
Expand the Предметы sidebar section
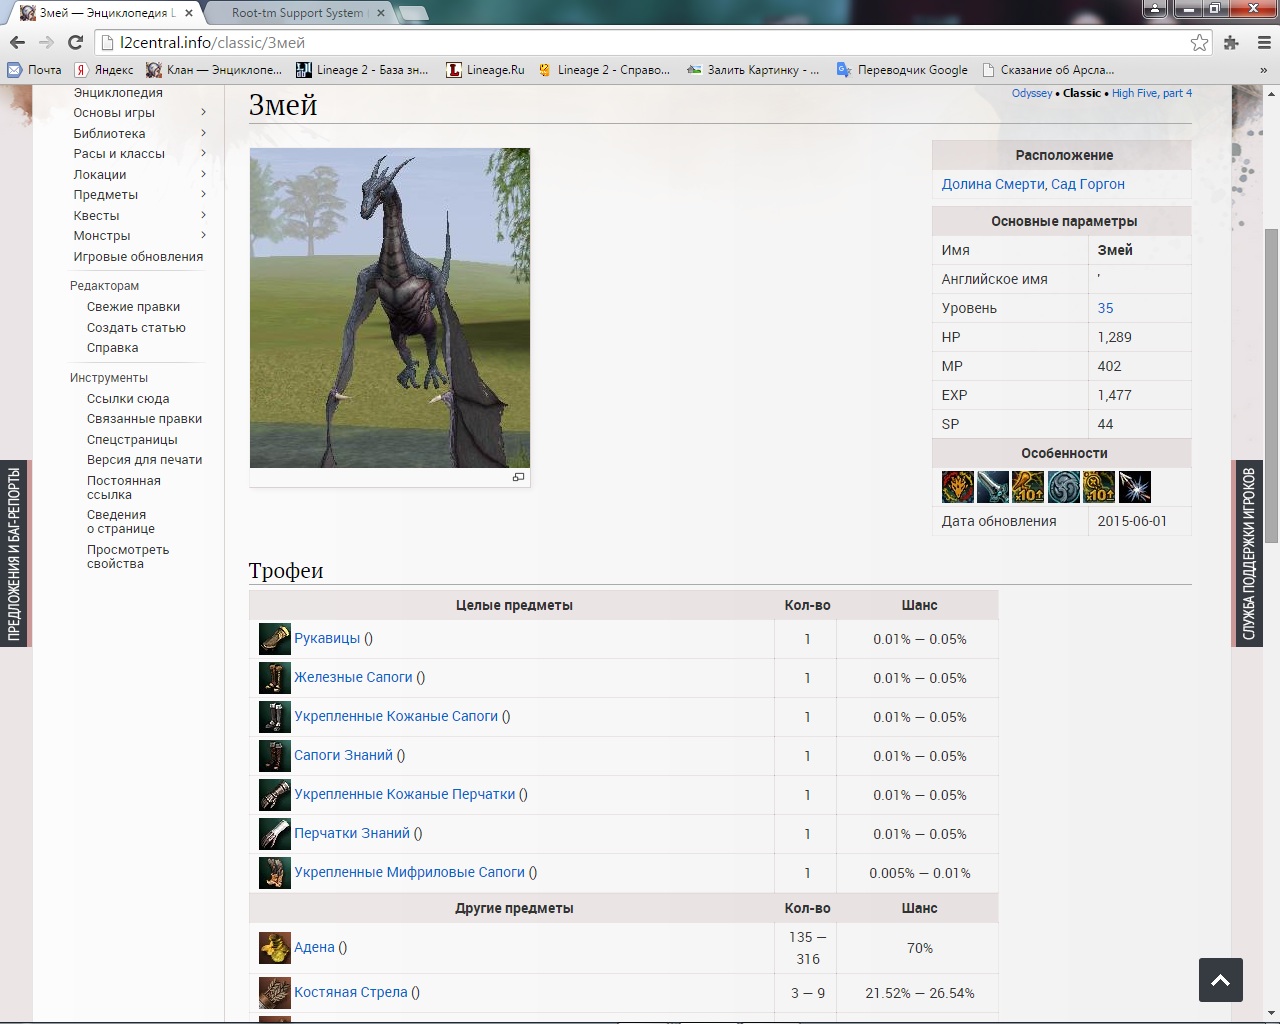tap(203, 195)
